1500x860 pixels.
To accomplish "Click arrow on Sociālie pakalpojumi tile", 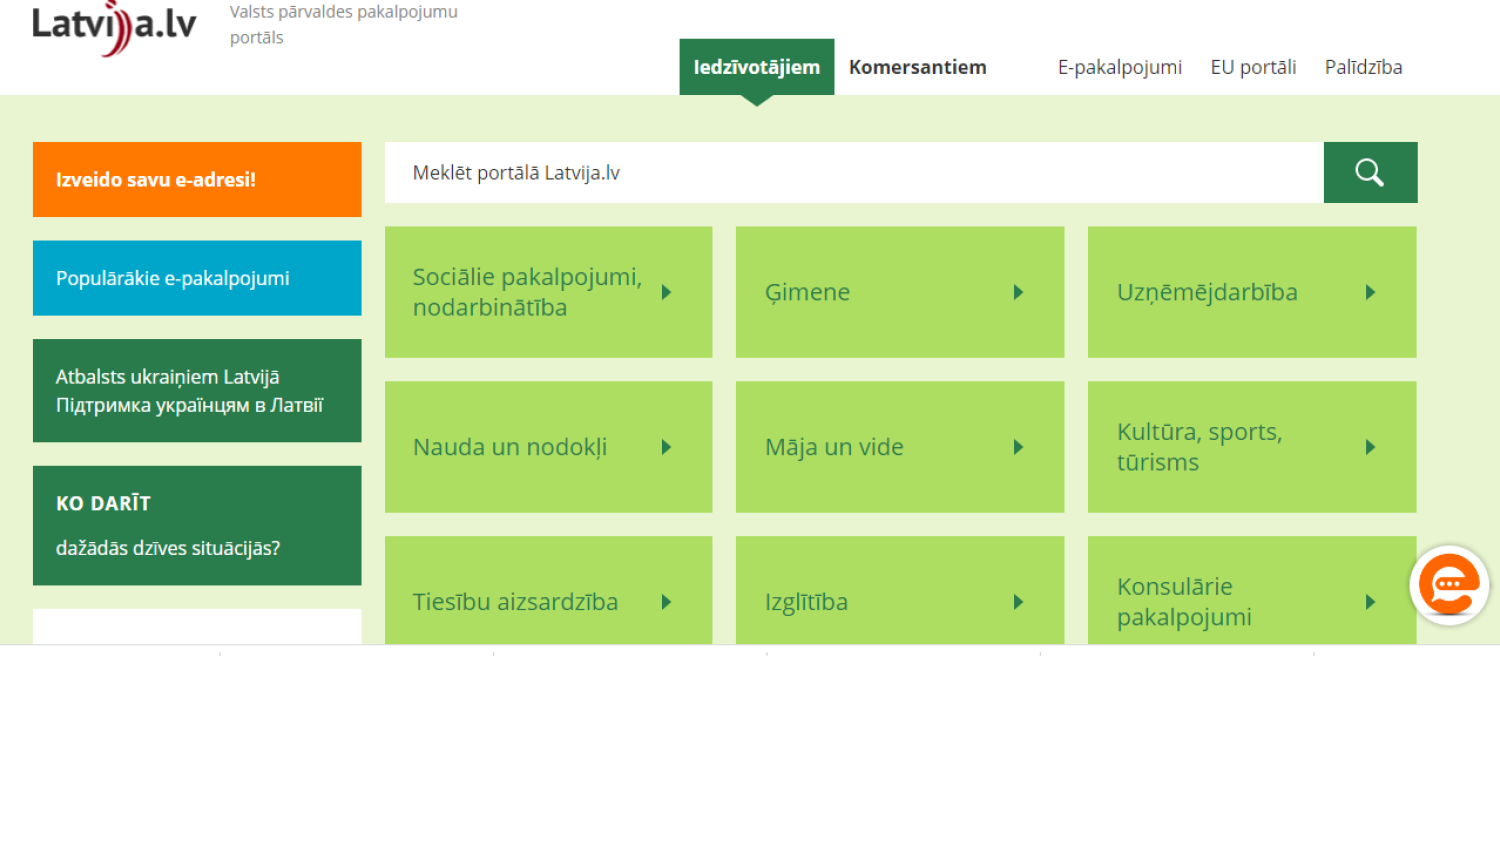I will pos(666,292).
